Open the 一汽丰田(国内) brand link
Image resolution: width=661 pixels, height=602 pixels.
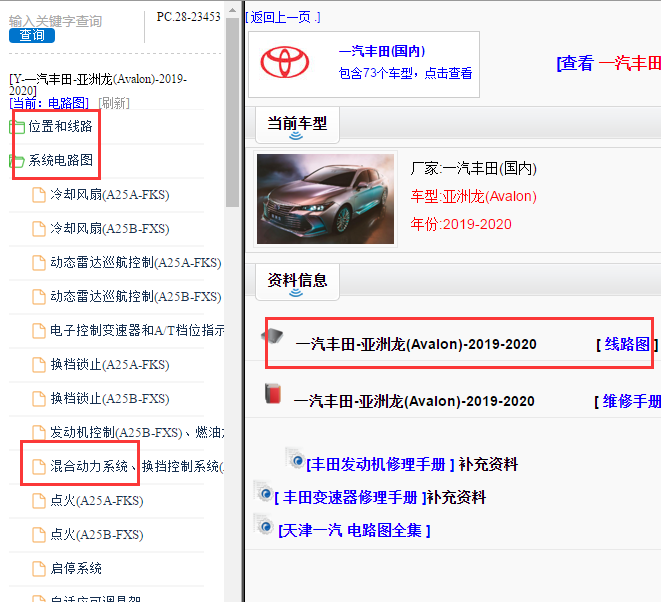[382, 51]
